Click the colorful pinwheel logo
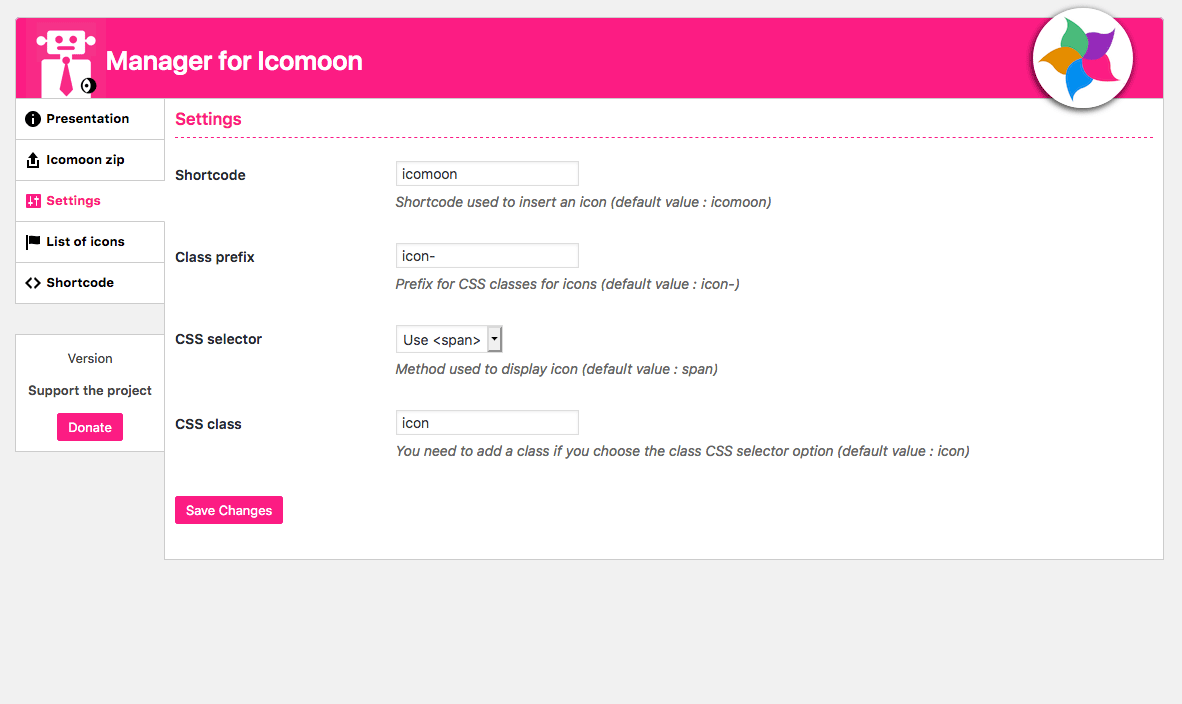Image resolution: width=1182 pixels, height=704 pixels. tap(1082, 59)
